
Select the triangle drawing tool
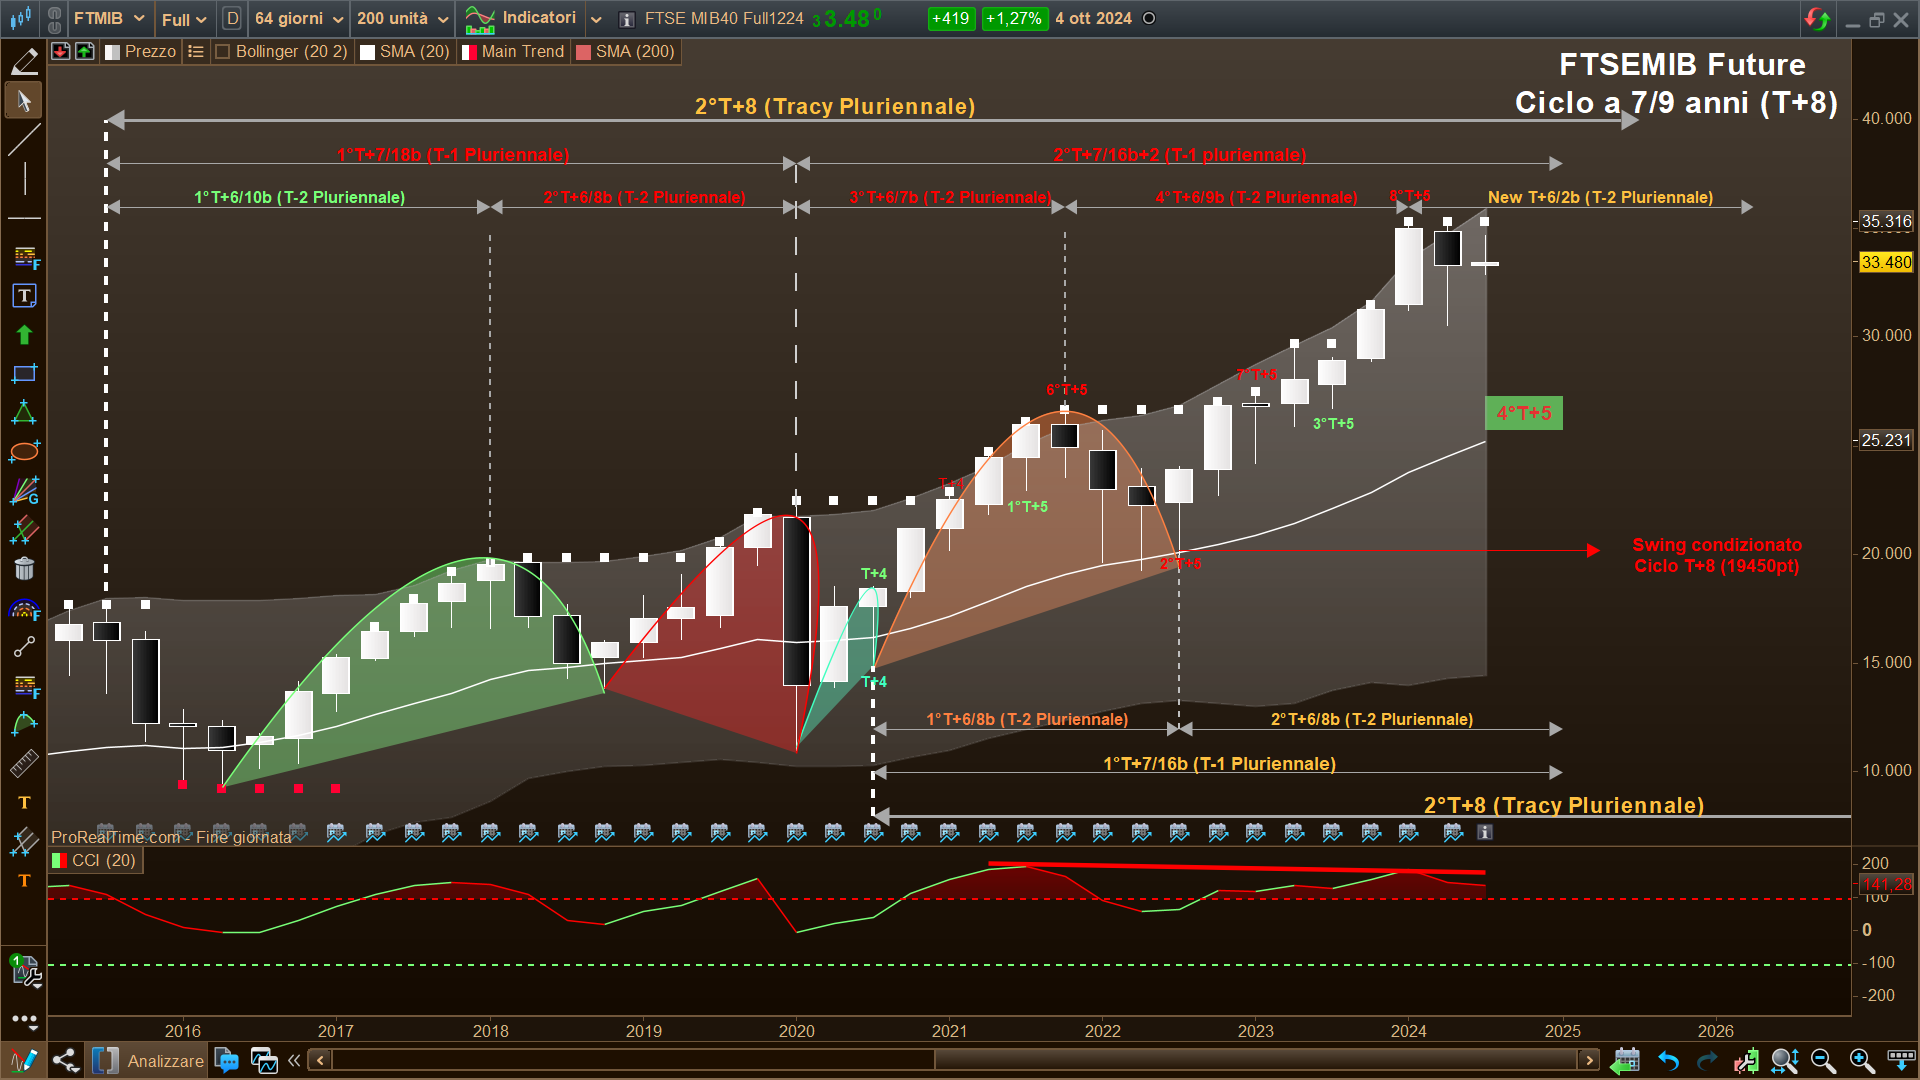[24, 413]
